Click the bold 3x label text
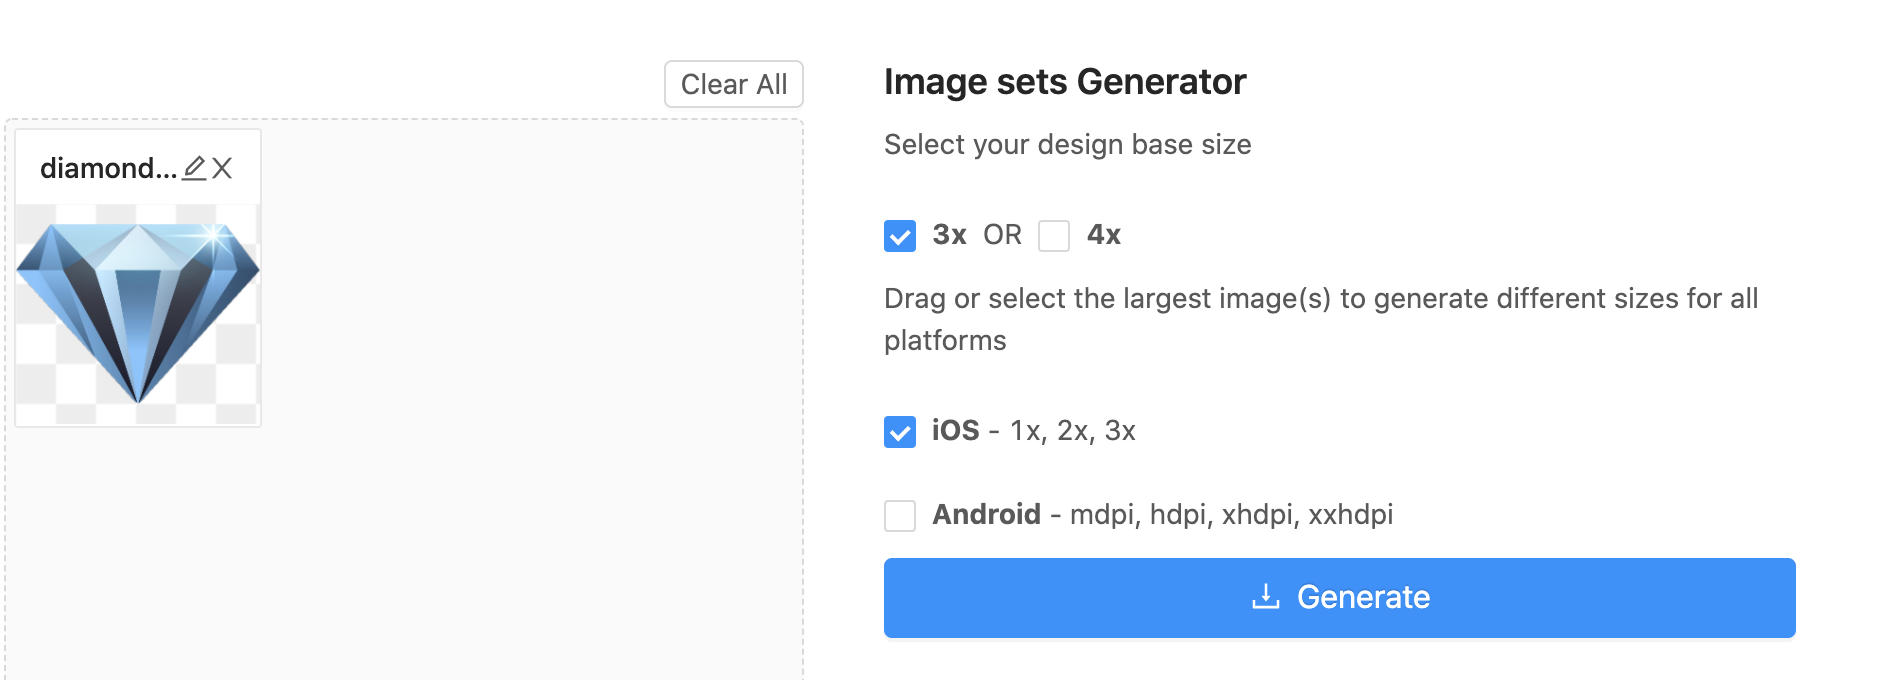The image size is (1892, 680). [x=949, y=235]
